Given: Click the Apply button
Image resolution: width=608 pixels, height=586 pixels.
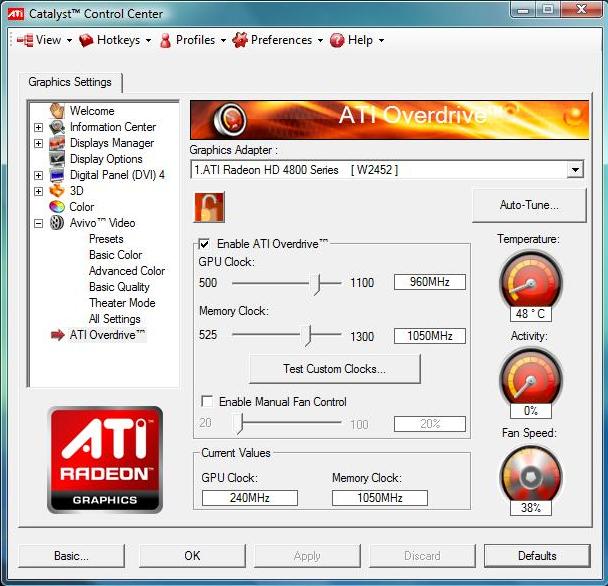Looking at the screenshot, I should [x=307, y=556].
